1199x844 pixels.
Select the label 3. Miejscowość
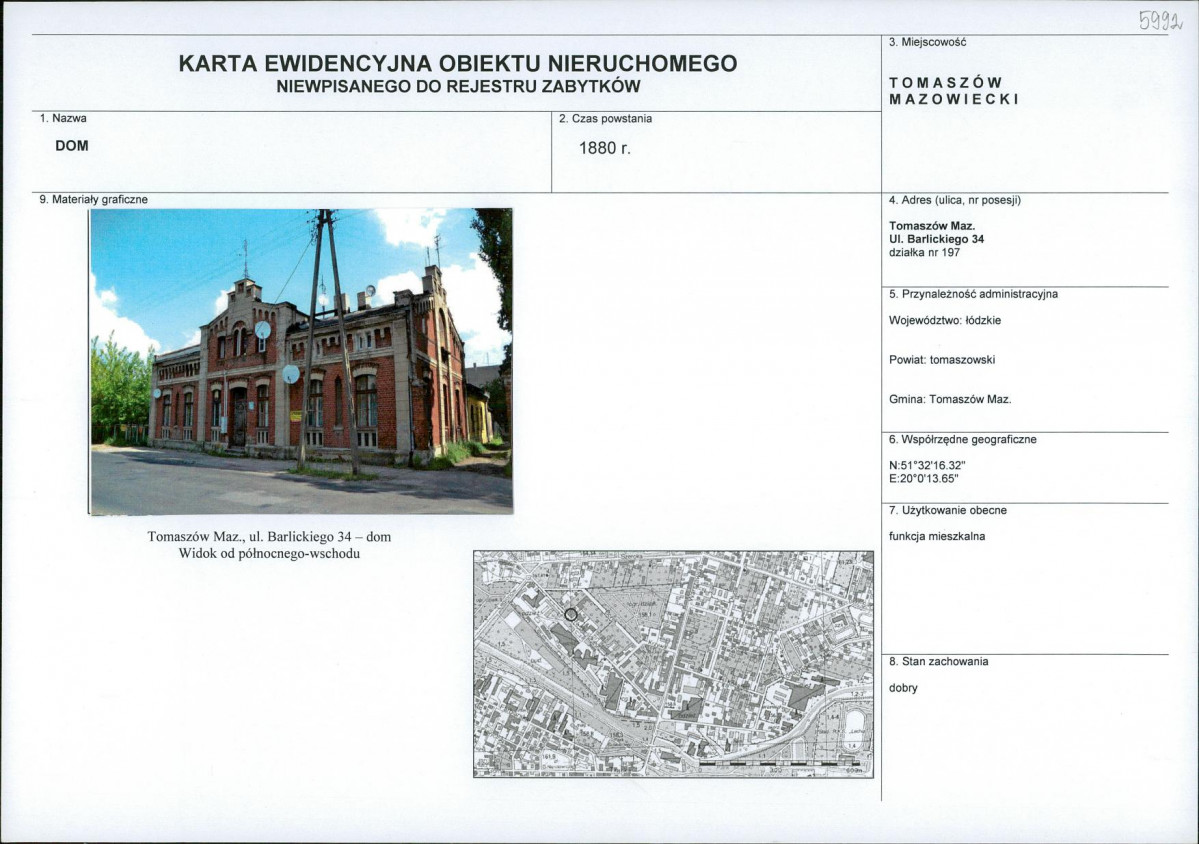tap(928, 42)
